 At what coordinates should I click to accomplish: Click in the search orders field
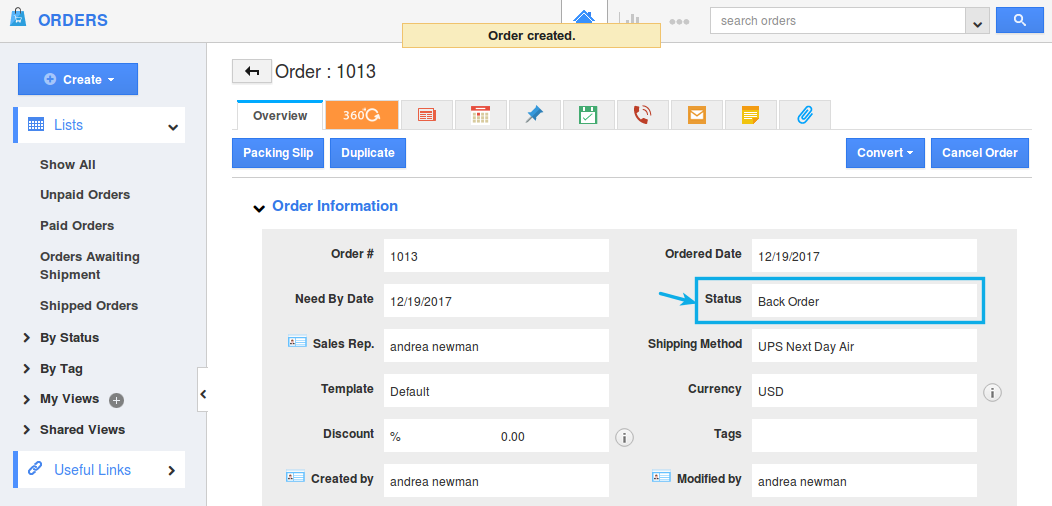pos(836,20)
